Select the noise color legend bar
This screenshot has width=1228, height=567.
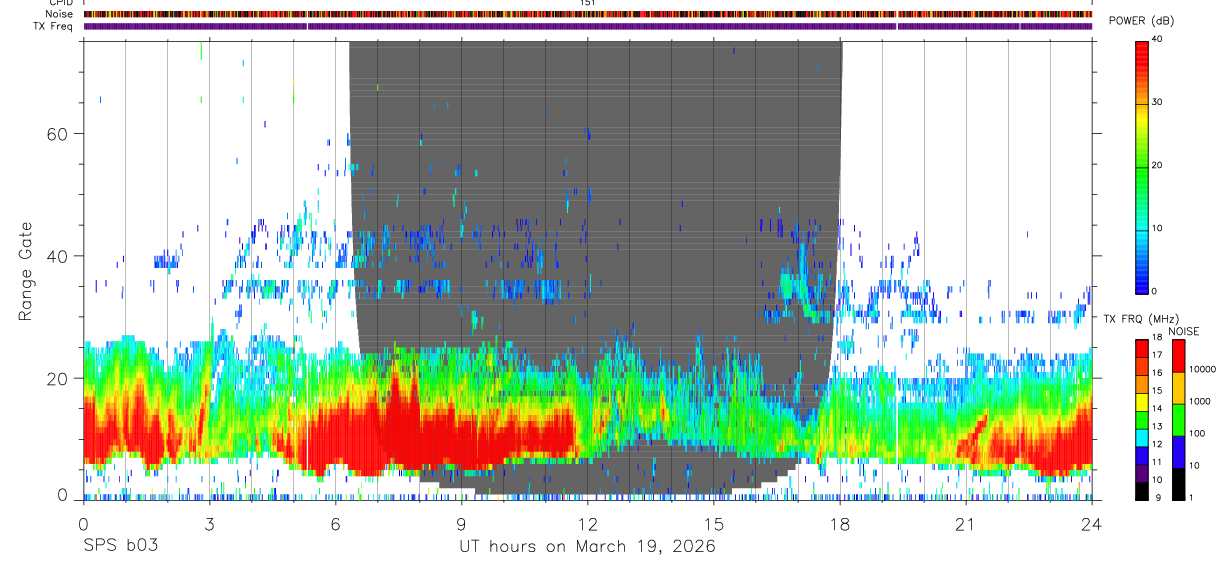[x=1180, y=419]
